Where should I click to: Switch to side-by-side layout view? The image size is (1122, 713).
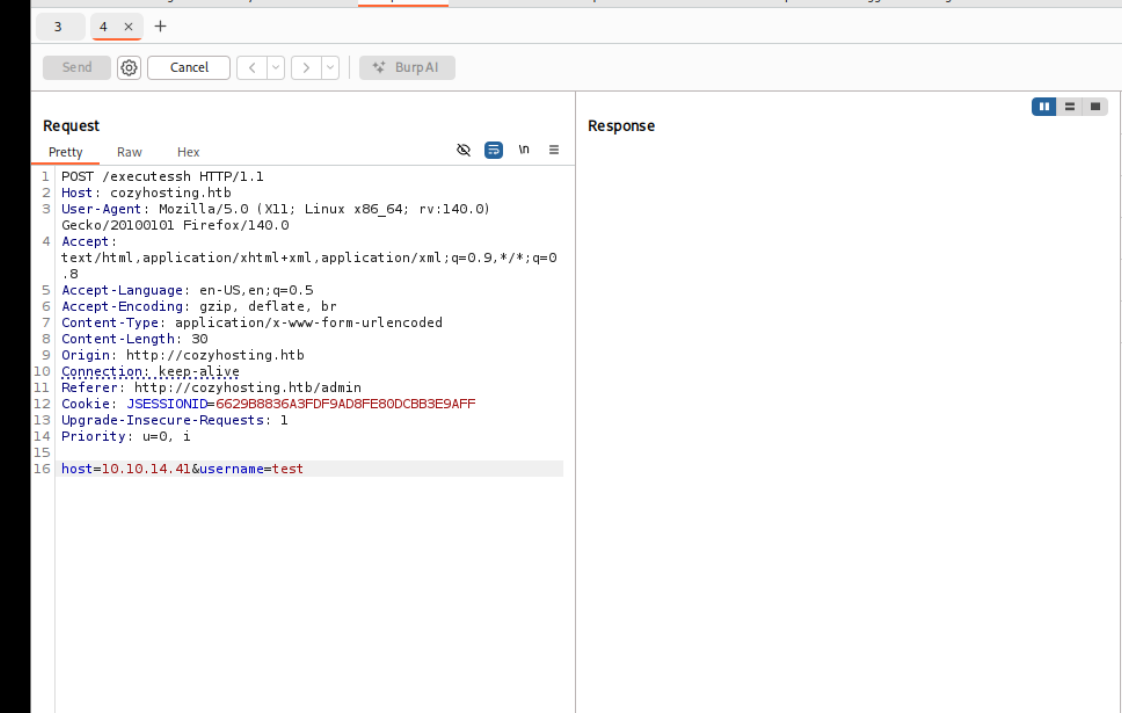[1044, 106]
